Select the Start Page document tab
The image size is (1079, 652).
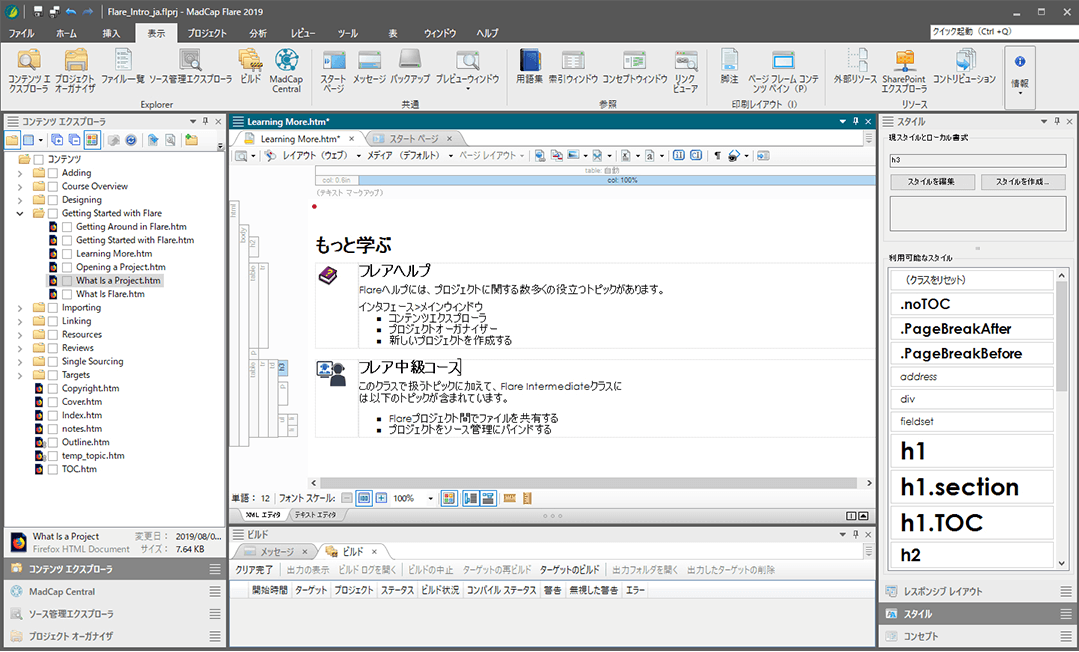[414, 138]
